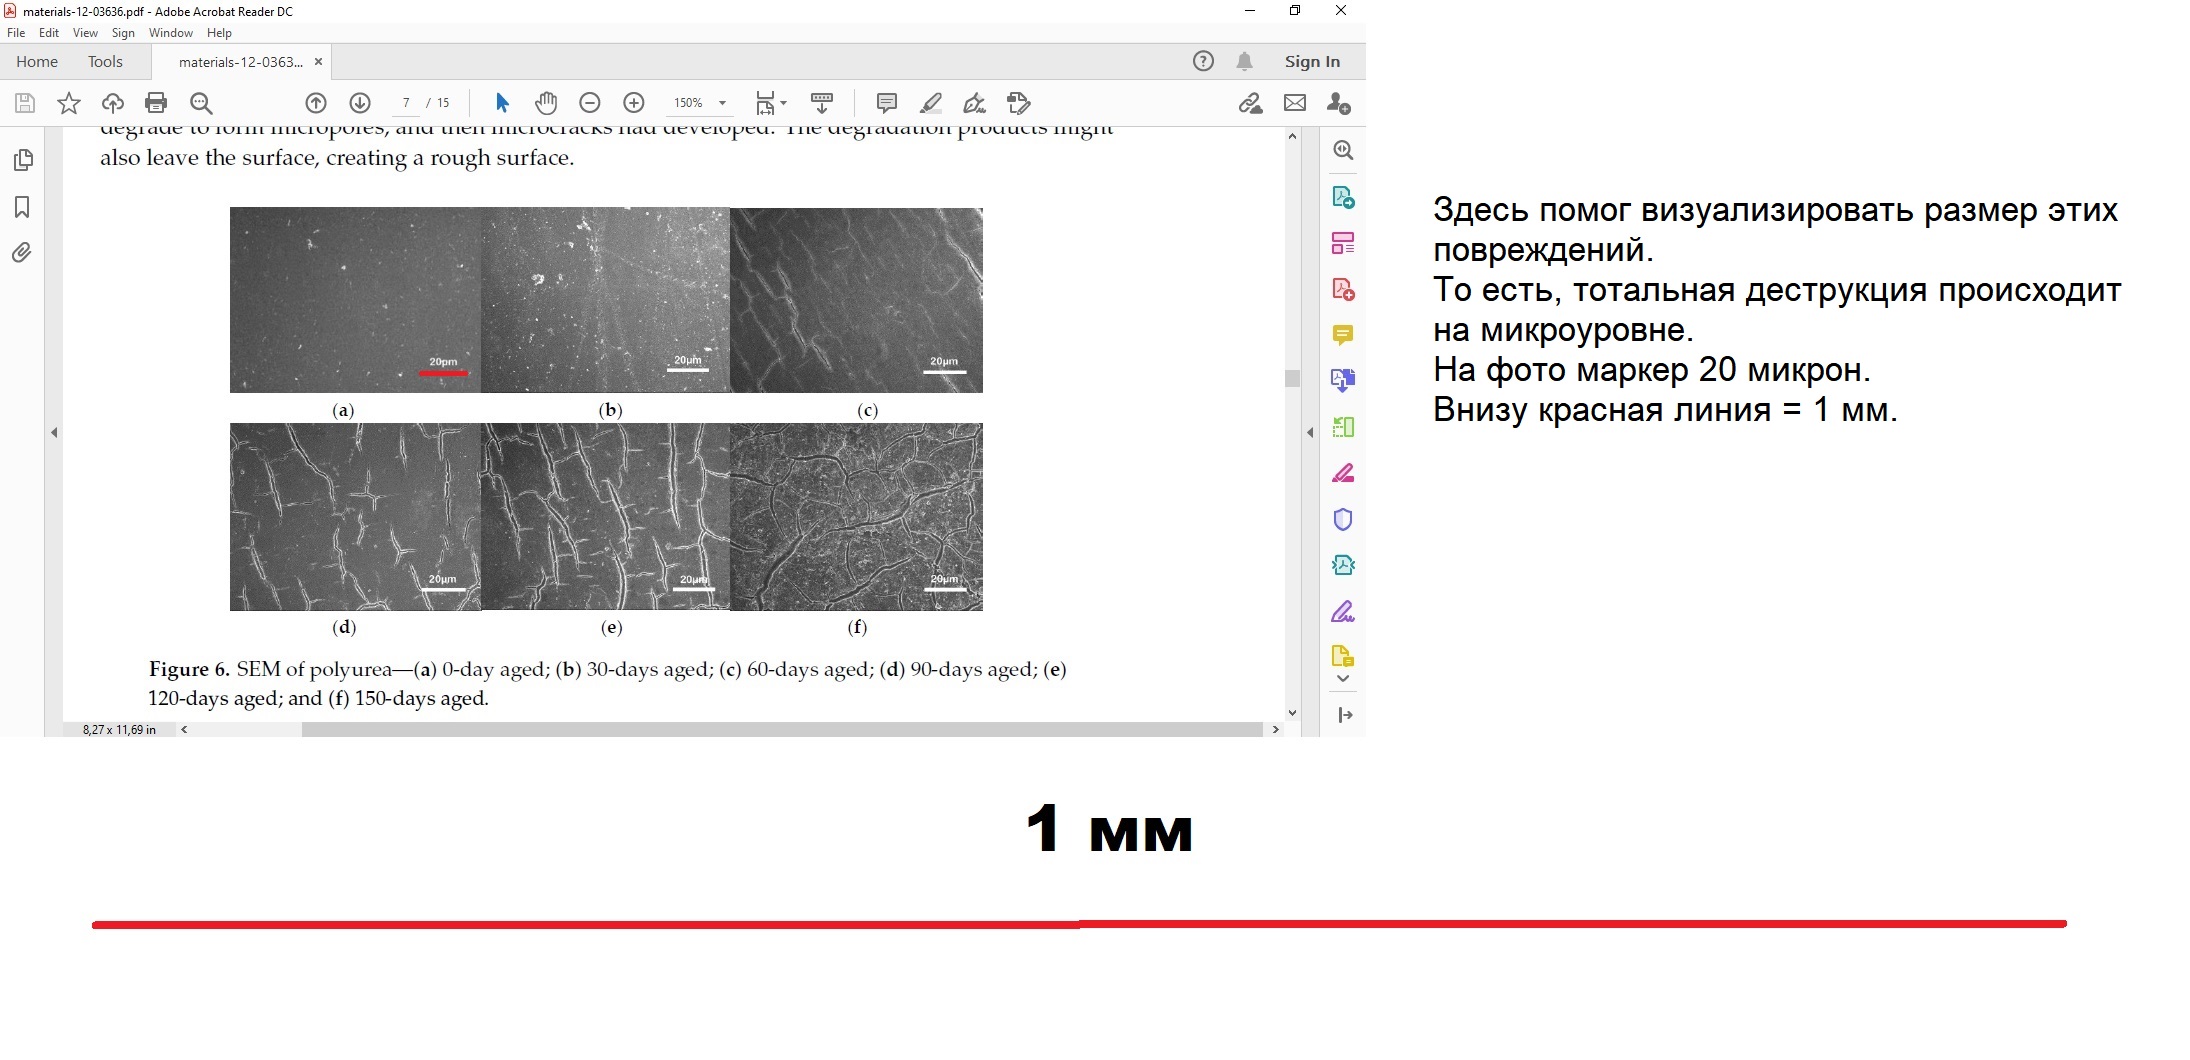The width and height of the screenshot is (2190, 1060).
Task: Click the page number field
Action: 406,103
